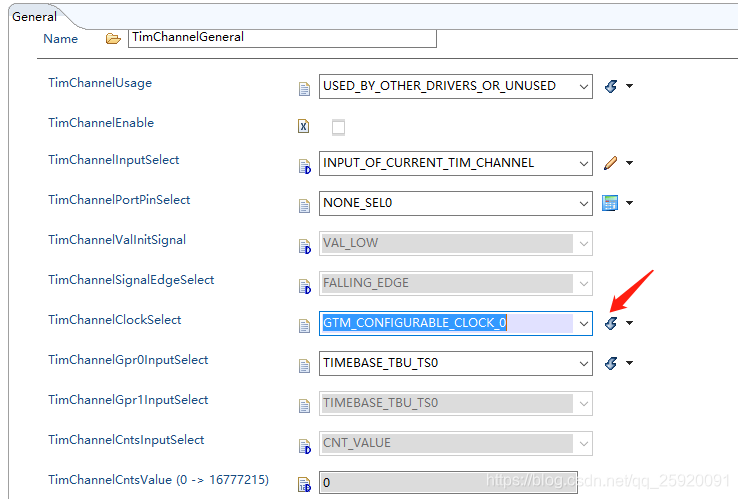Click the TimChannelInputSelect label

(113, 160)
